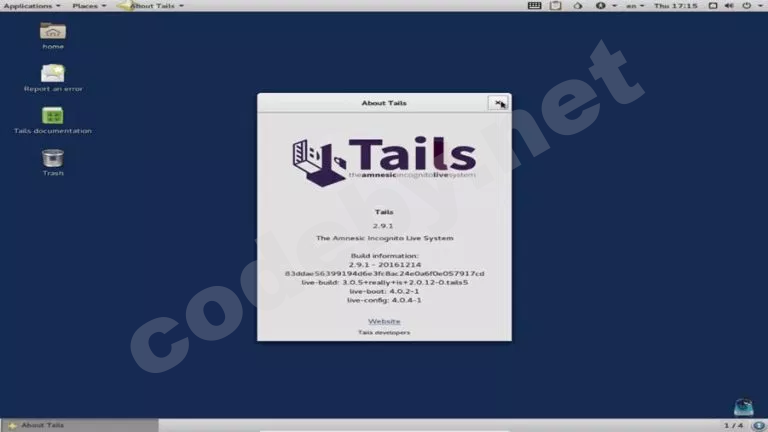Click the 'live-boot: 4.0.2-1' line
The height and width of the screenshot is (432, 768).
click(384, 291)
